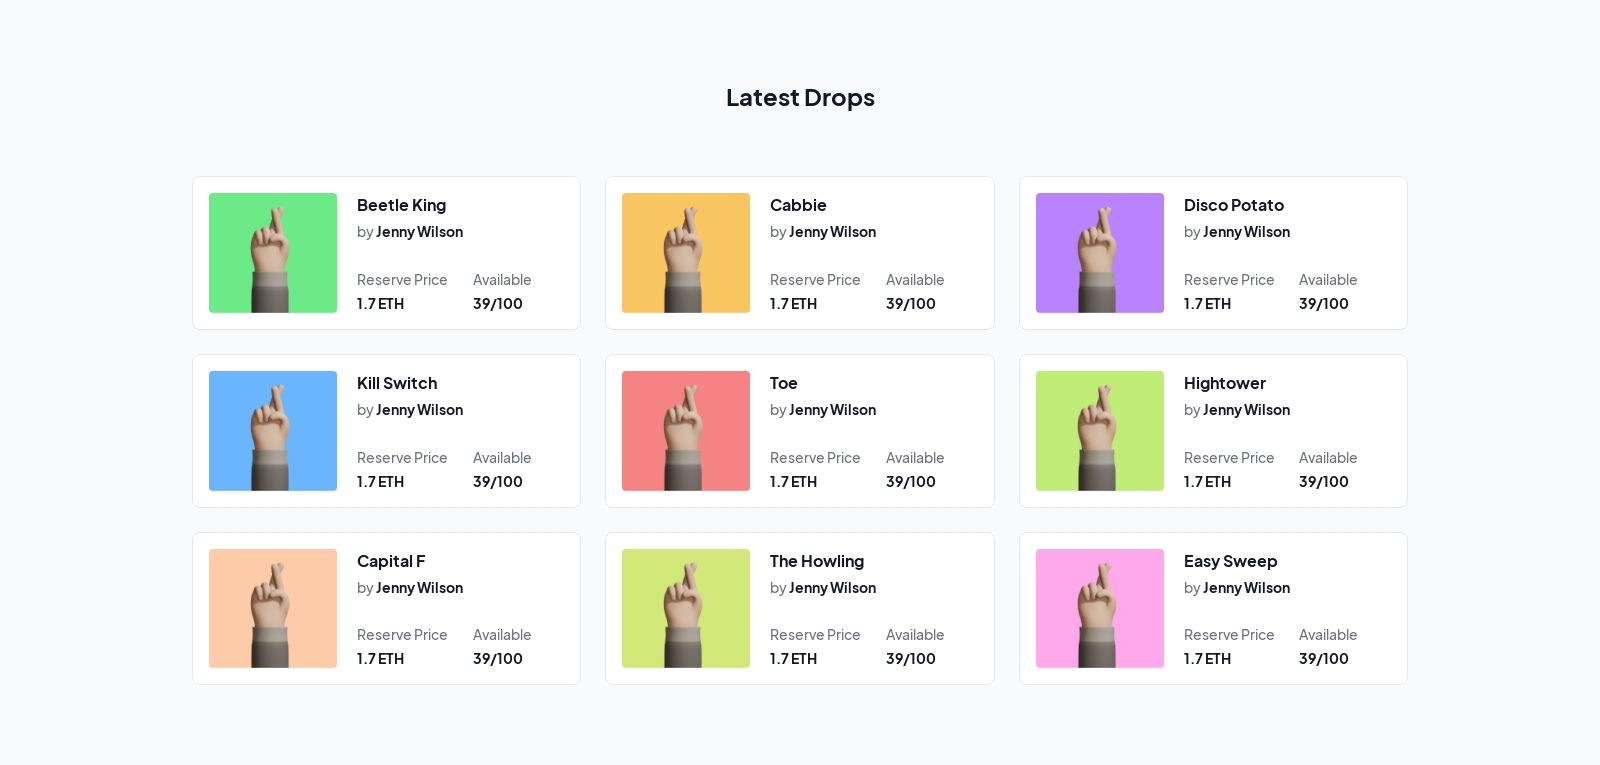Image resolution: width=1600 pixels, height=765 pixels.
Task: Open Jenny Wilson under Beetle King
Action: 420,232
